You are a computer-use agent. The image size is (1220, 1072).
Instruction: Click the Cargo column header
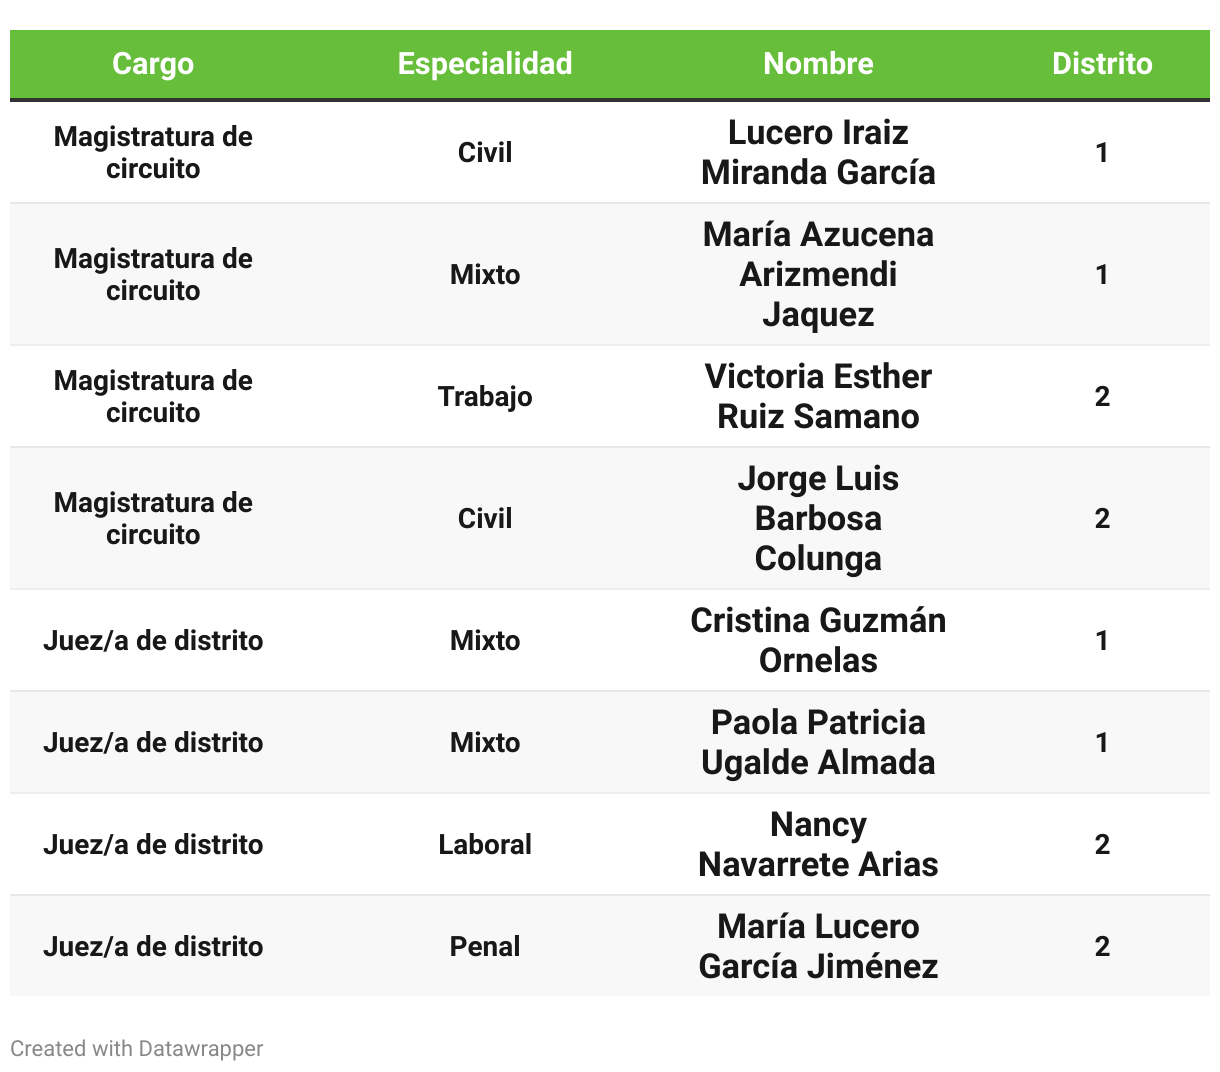point(153,64)
